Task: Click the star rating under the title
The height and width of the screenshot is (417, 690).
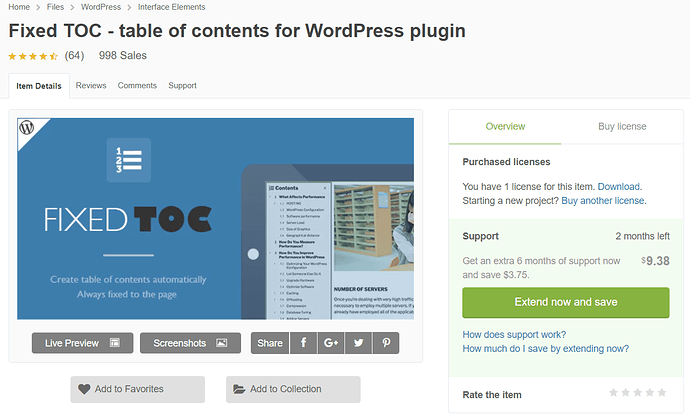Action: pos(33,56)
